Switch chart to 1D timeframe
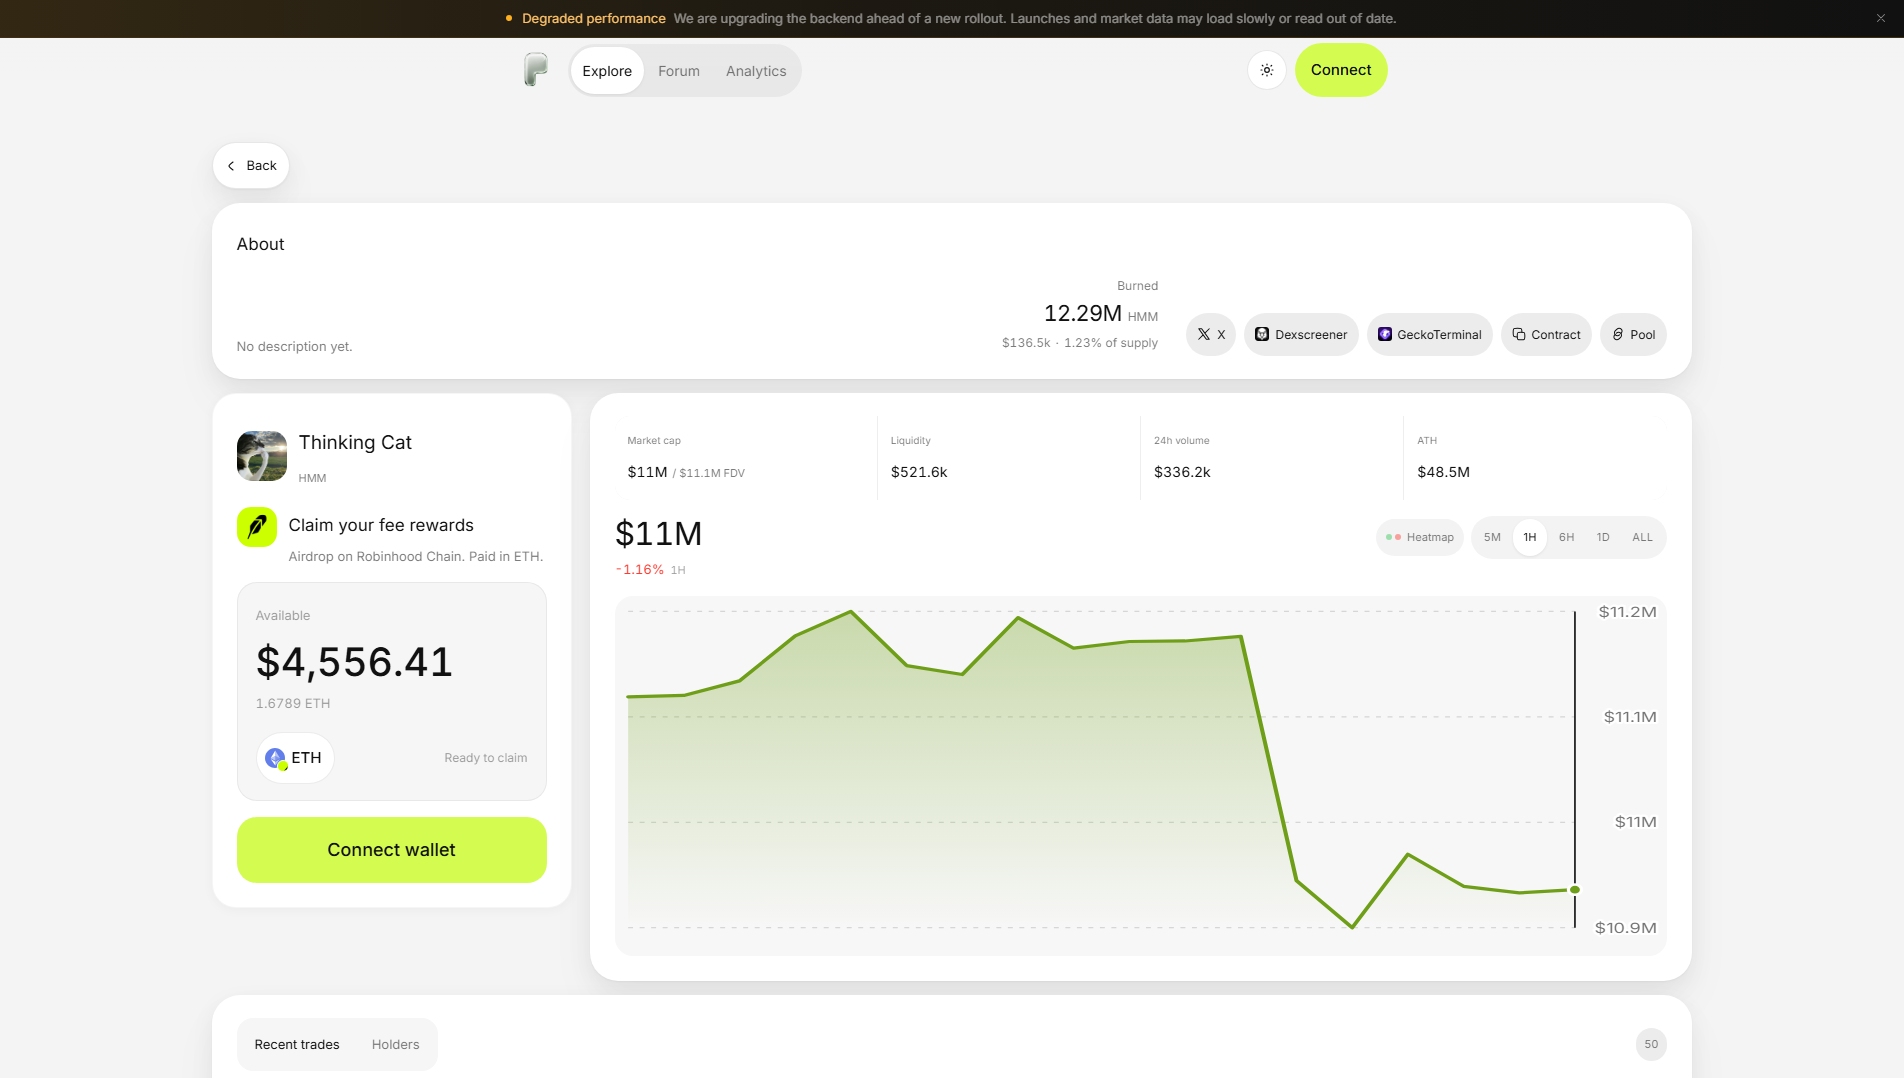 tap(1603, 537)
